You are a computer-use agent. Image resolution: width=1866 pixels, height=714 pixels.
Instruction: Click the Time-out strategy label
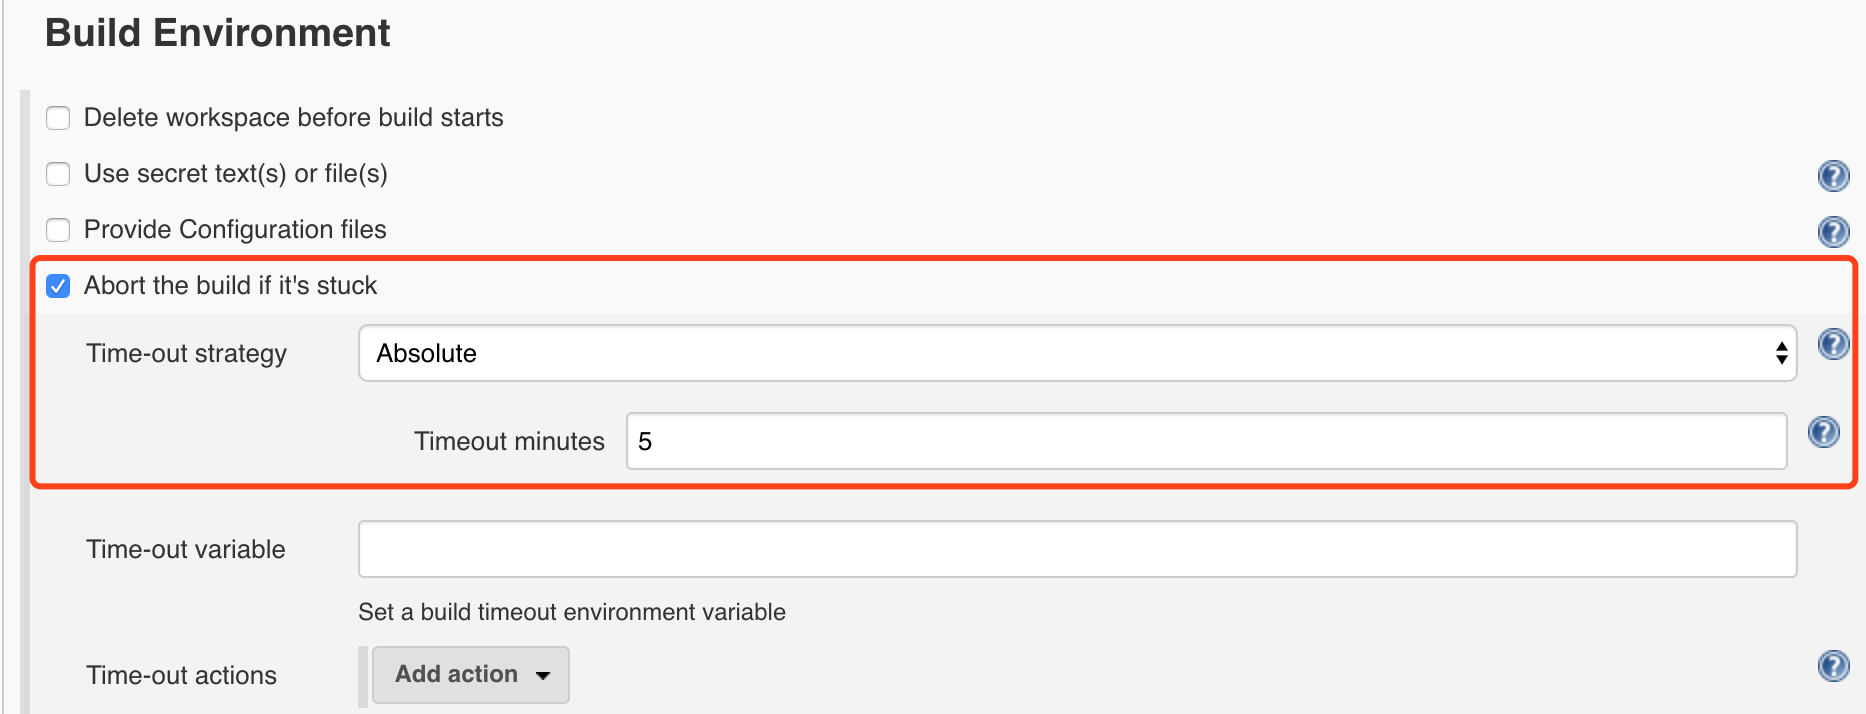coord(186,354)
